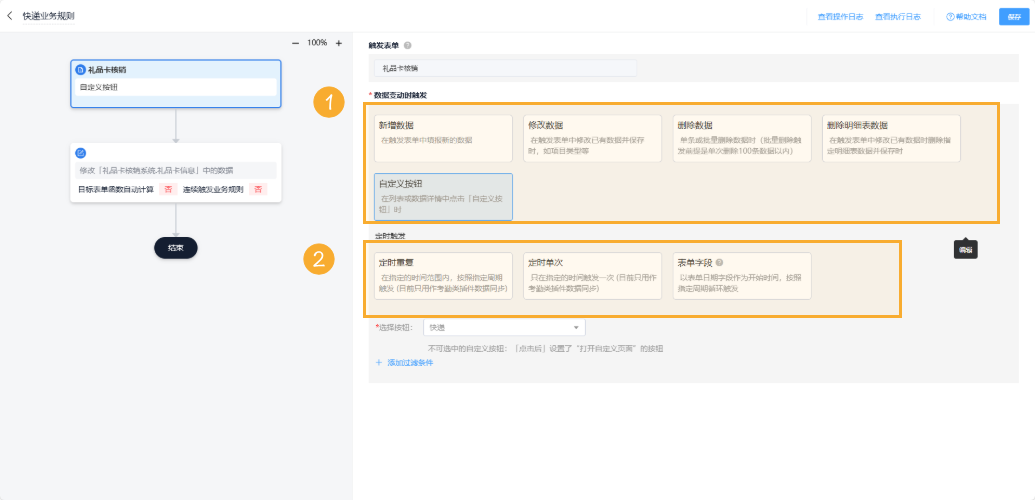
Task: Select the 删除明细表数据 trigger card
Action: [x=891, y=139]
